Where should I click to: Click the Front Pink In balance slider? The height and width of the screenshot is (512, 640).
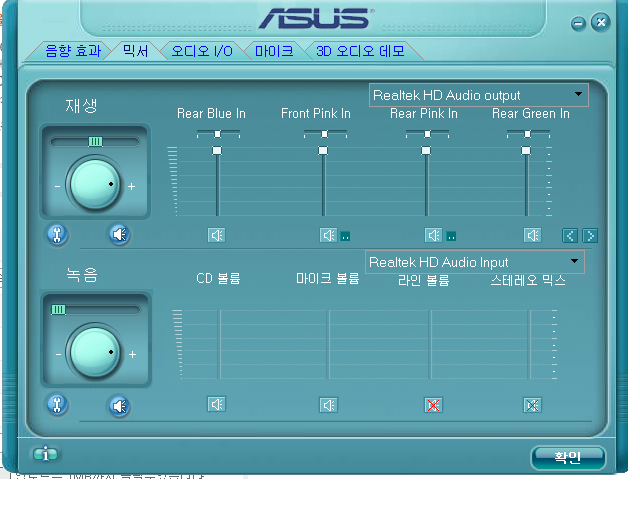point(324,134)
